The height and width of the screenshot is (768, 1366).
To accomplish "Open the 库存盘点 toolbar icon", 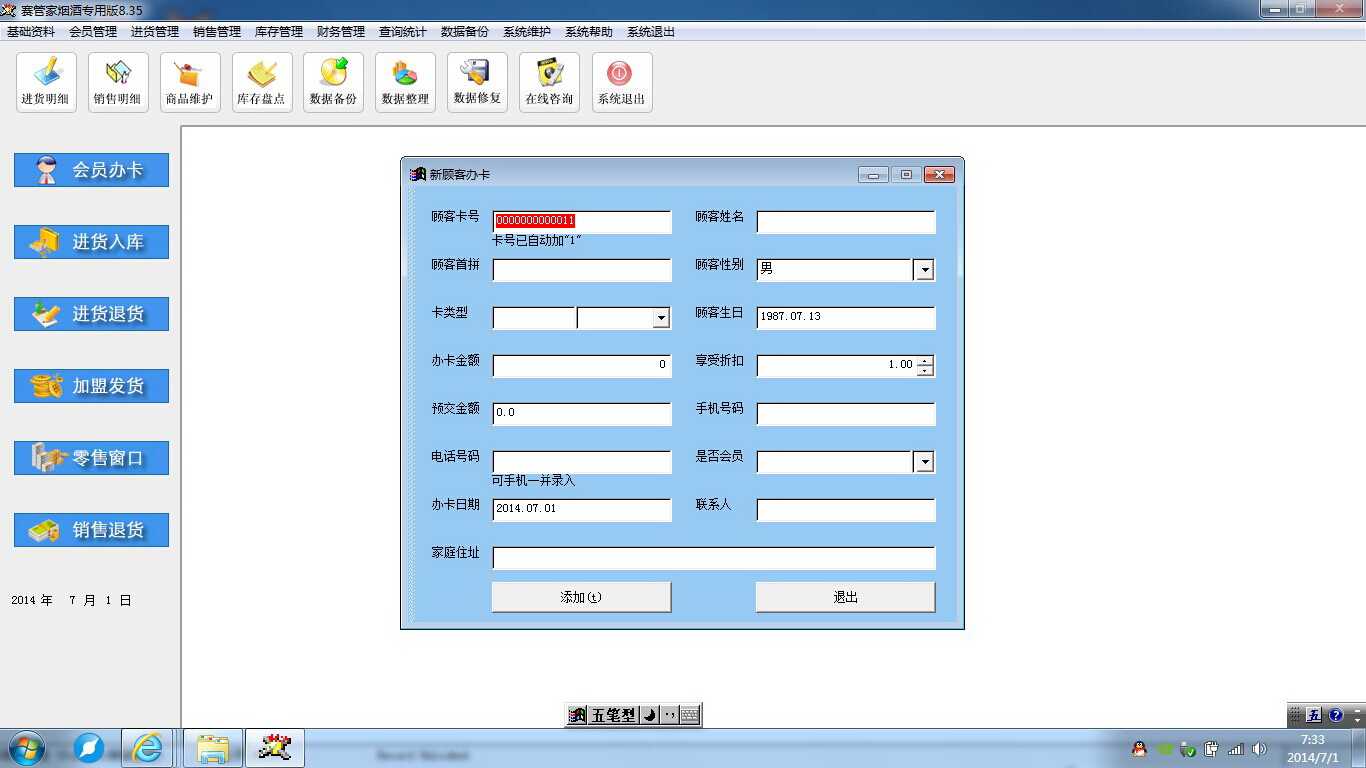I will coord(262,82).
